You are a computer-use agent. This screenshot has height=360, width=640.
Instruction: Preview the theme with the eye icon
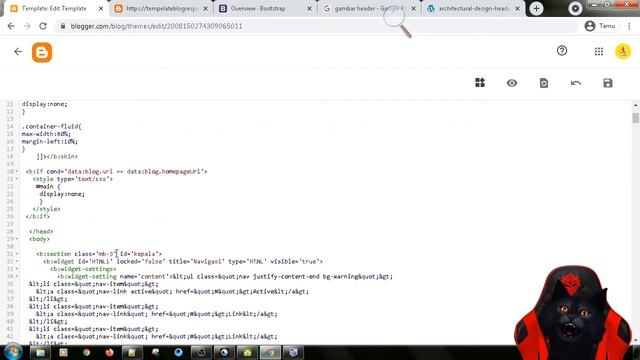[512, 83]
